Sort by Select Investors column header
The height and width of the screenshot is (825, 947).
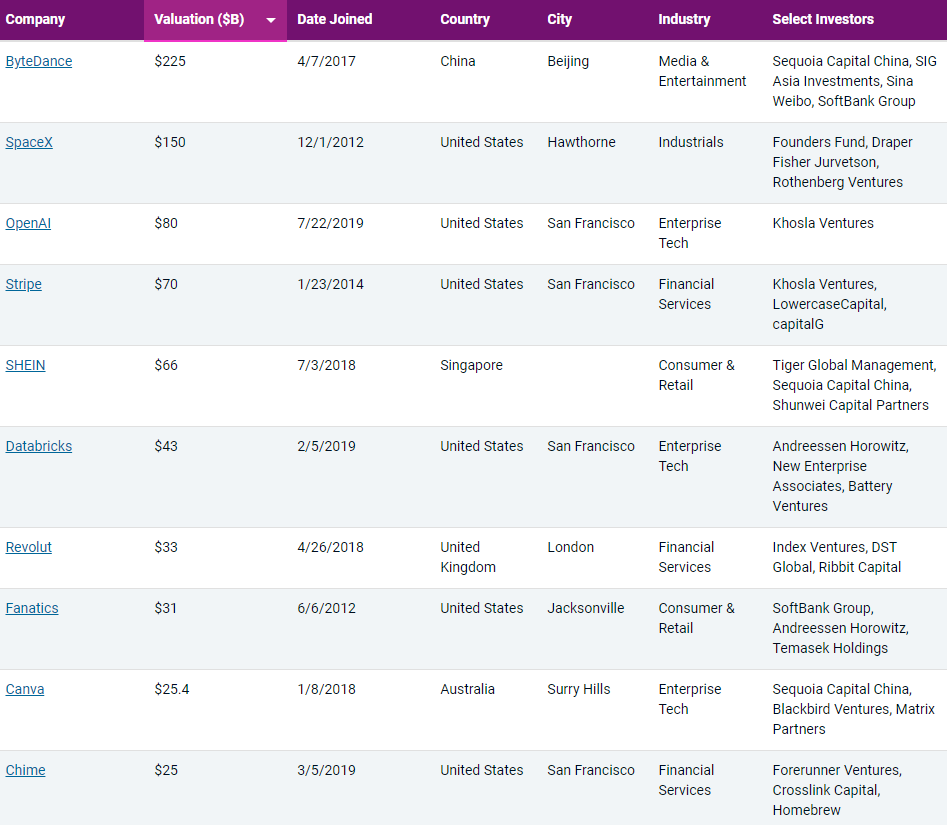pos(823,19)
